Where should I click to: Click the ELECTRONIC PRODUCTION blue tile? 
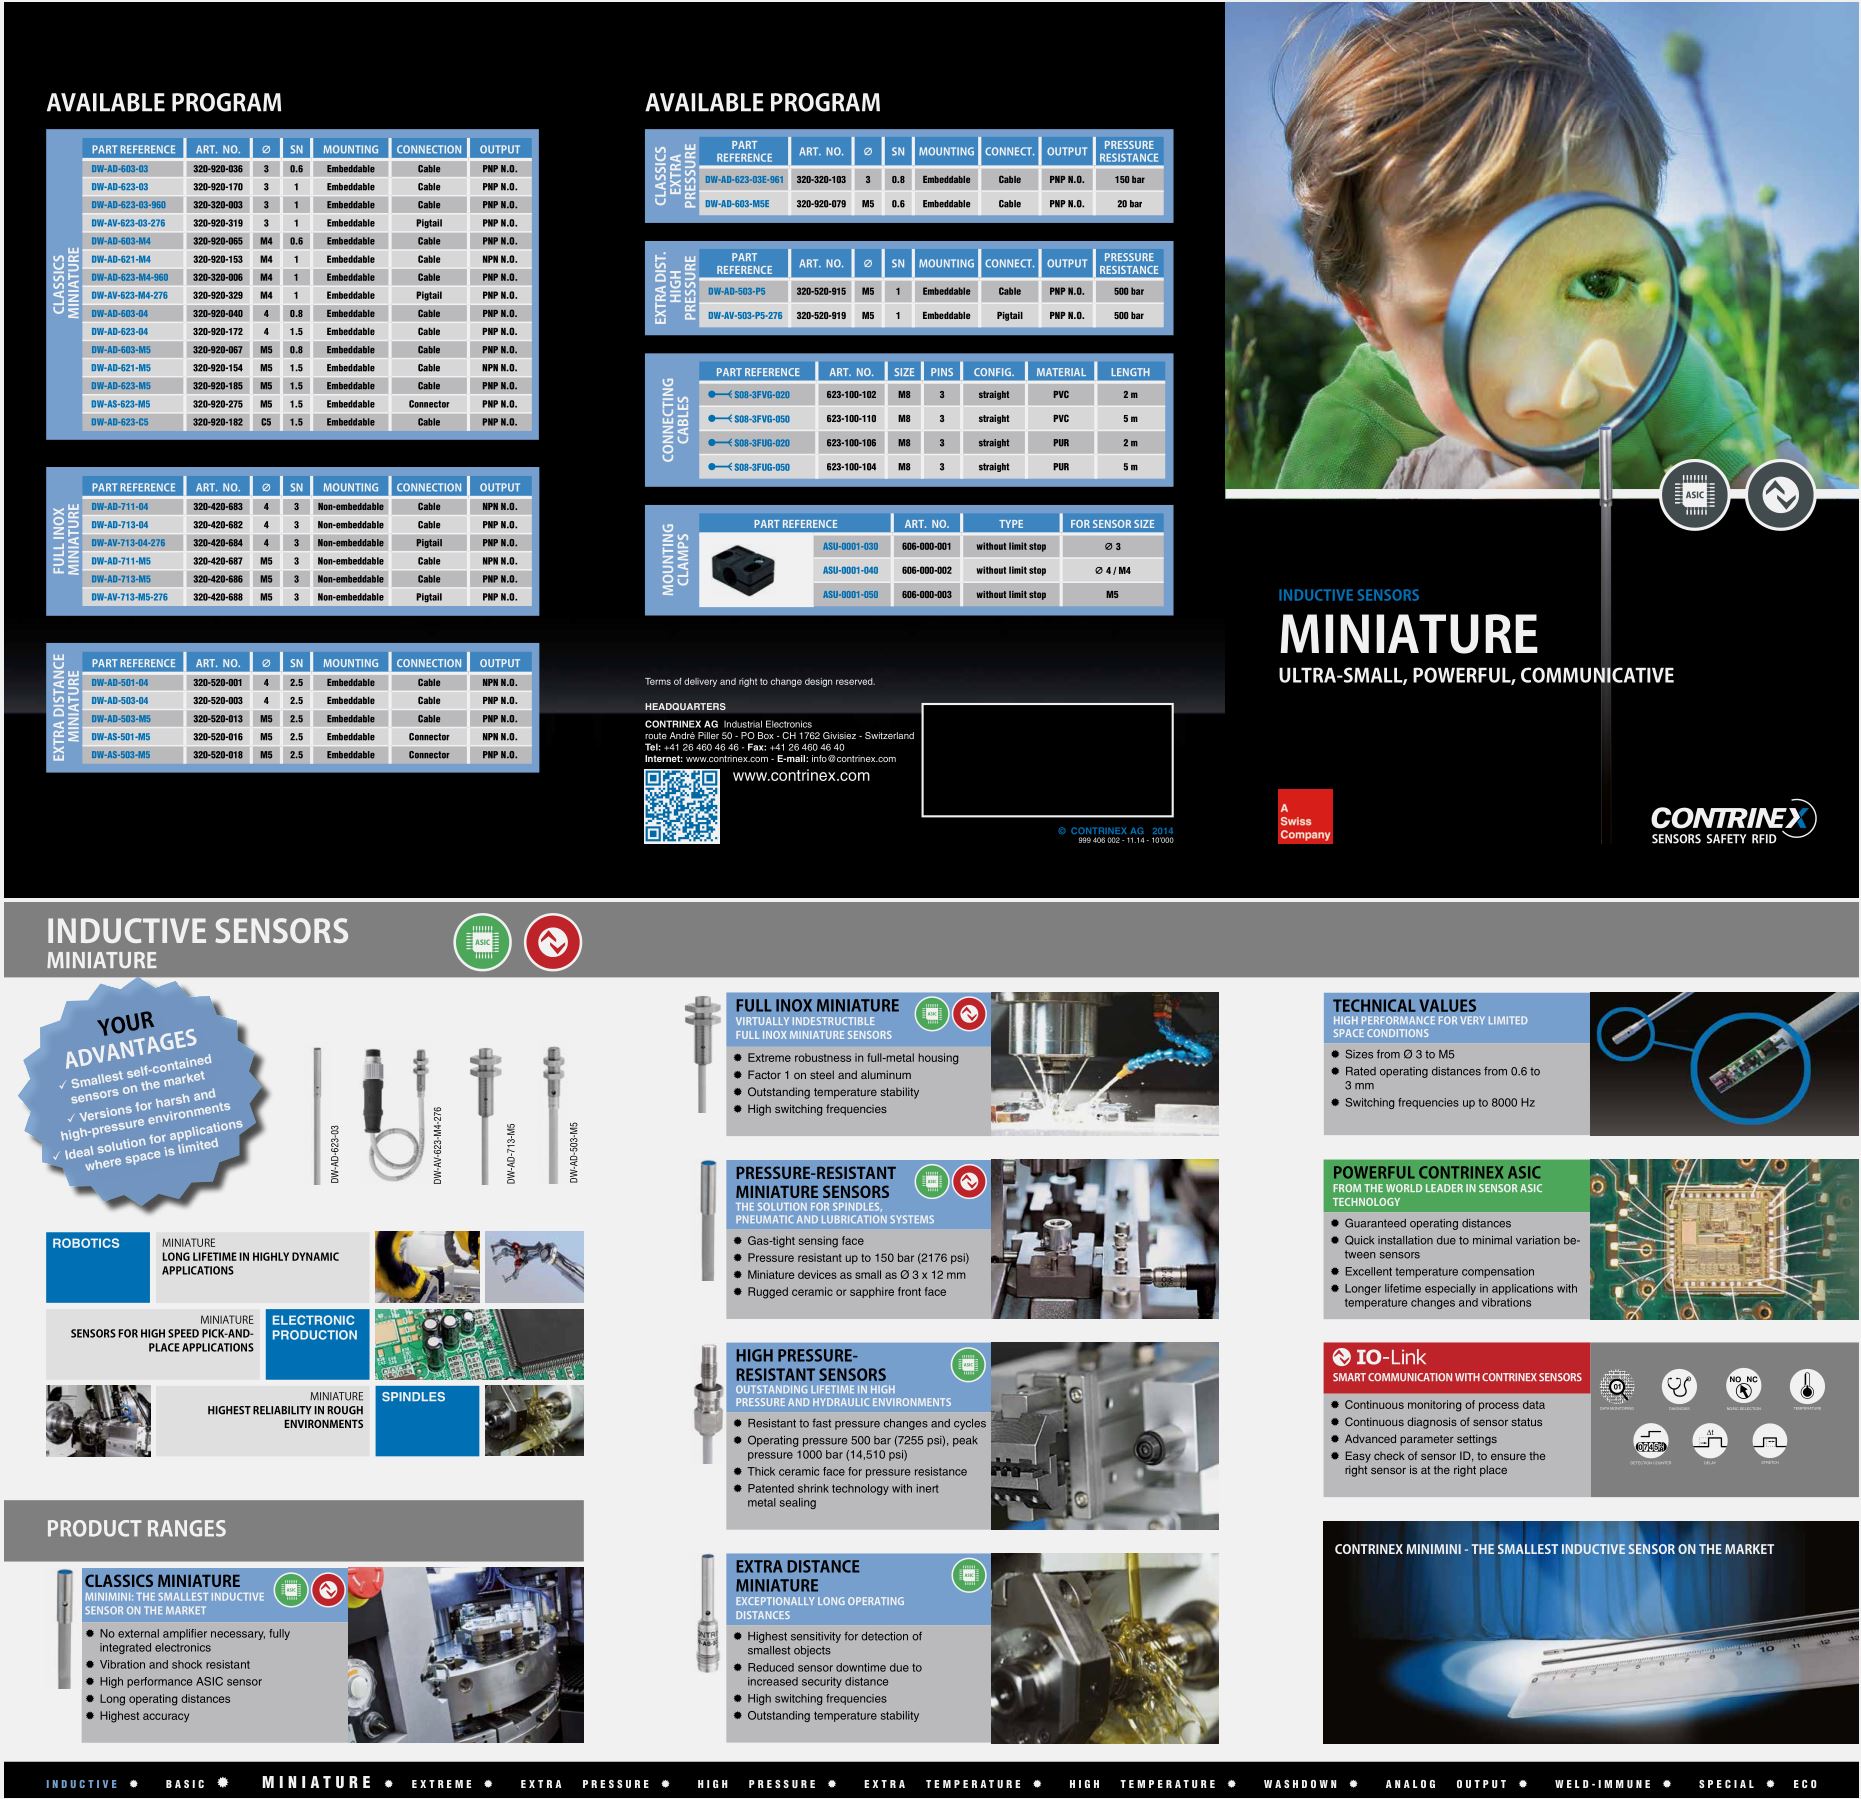tap(318, 1344)
